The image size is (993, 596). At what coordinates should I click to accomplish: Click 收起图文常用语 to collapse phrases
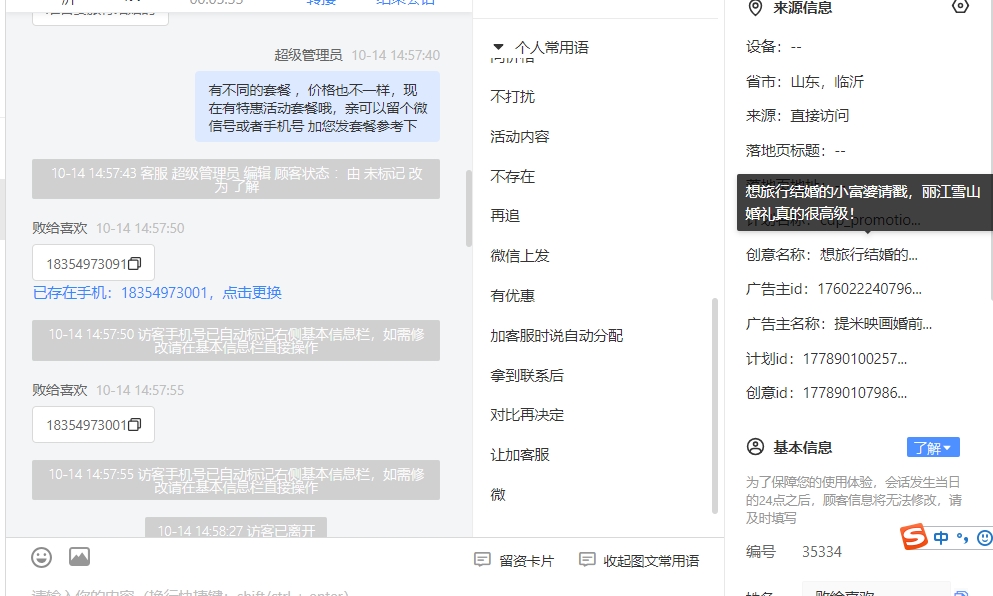(639, 561)
